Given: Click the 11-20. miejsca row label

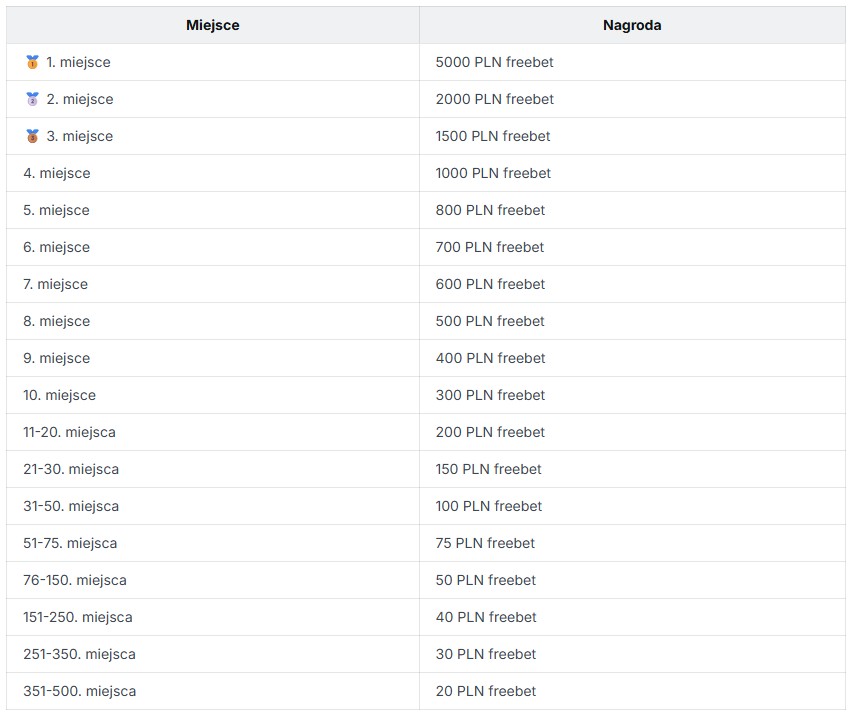Looking at the screenshot, I should [69, 432].
